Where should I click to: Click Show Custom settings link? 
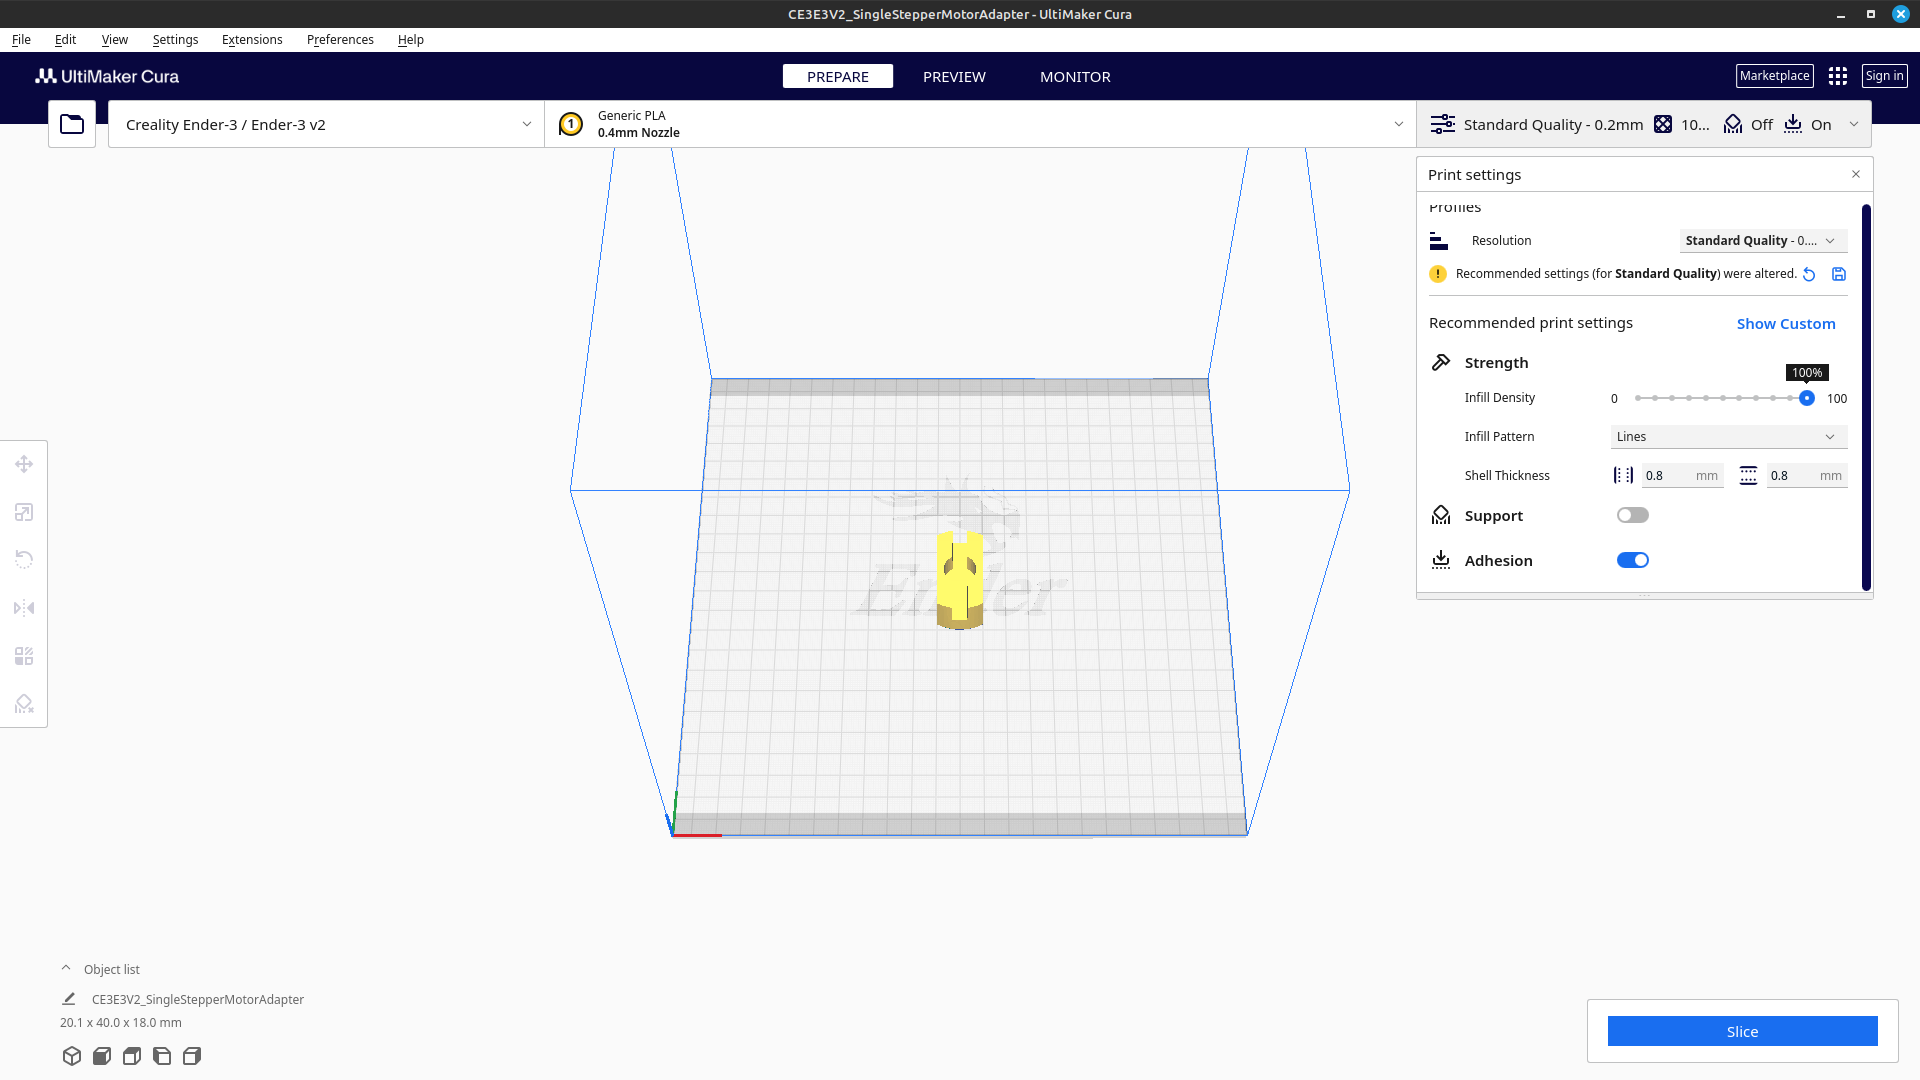1786,324
